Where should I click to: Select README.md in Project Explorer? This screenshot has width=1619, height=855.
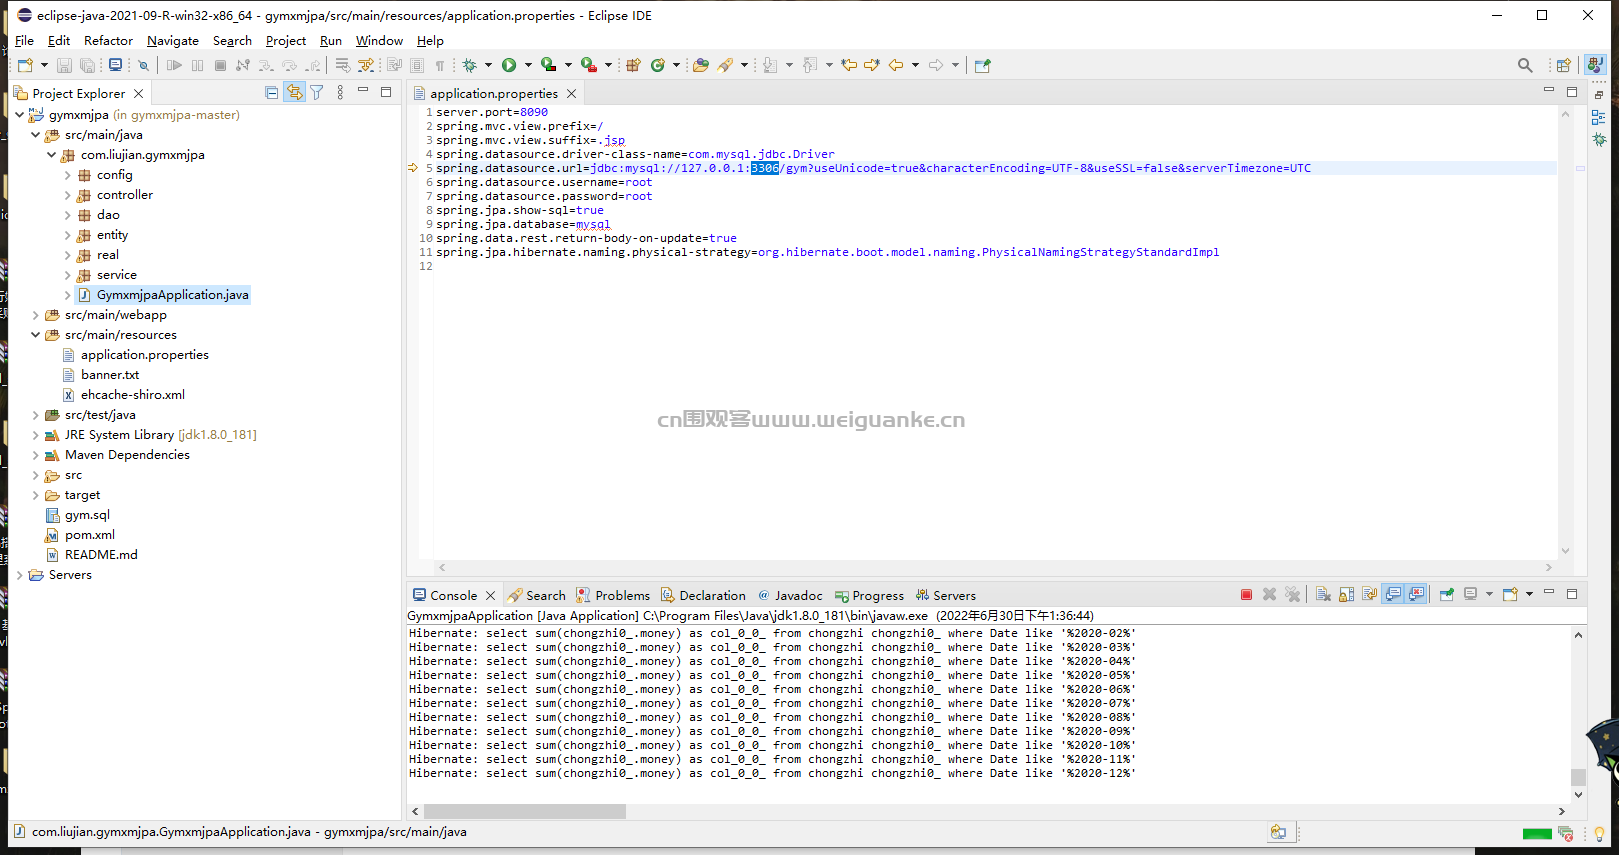[101, 555]
